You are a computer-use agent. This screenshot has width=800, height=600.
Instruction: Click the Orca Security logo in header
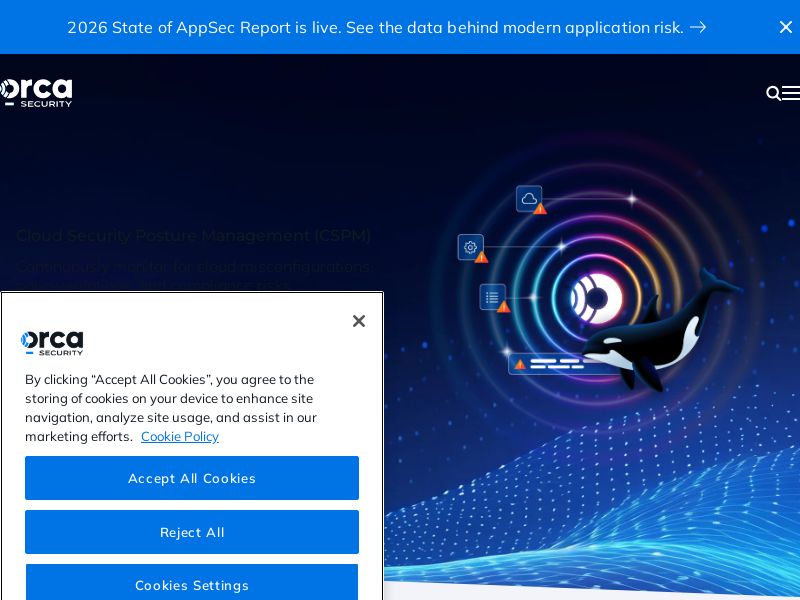click(x=36, y=92)
